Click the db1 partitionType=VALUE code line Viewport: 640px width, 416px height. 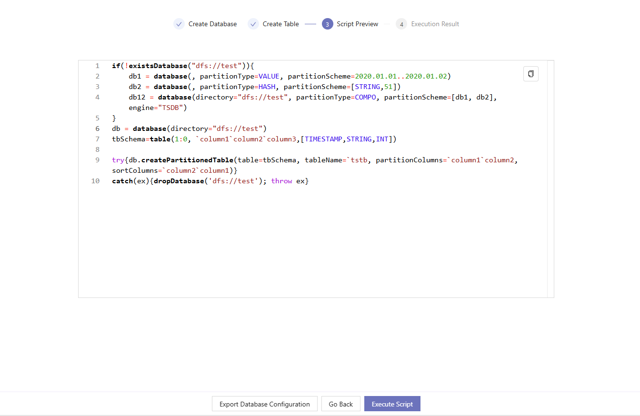pyautogui.click(x=289, y=76)
